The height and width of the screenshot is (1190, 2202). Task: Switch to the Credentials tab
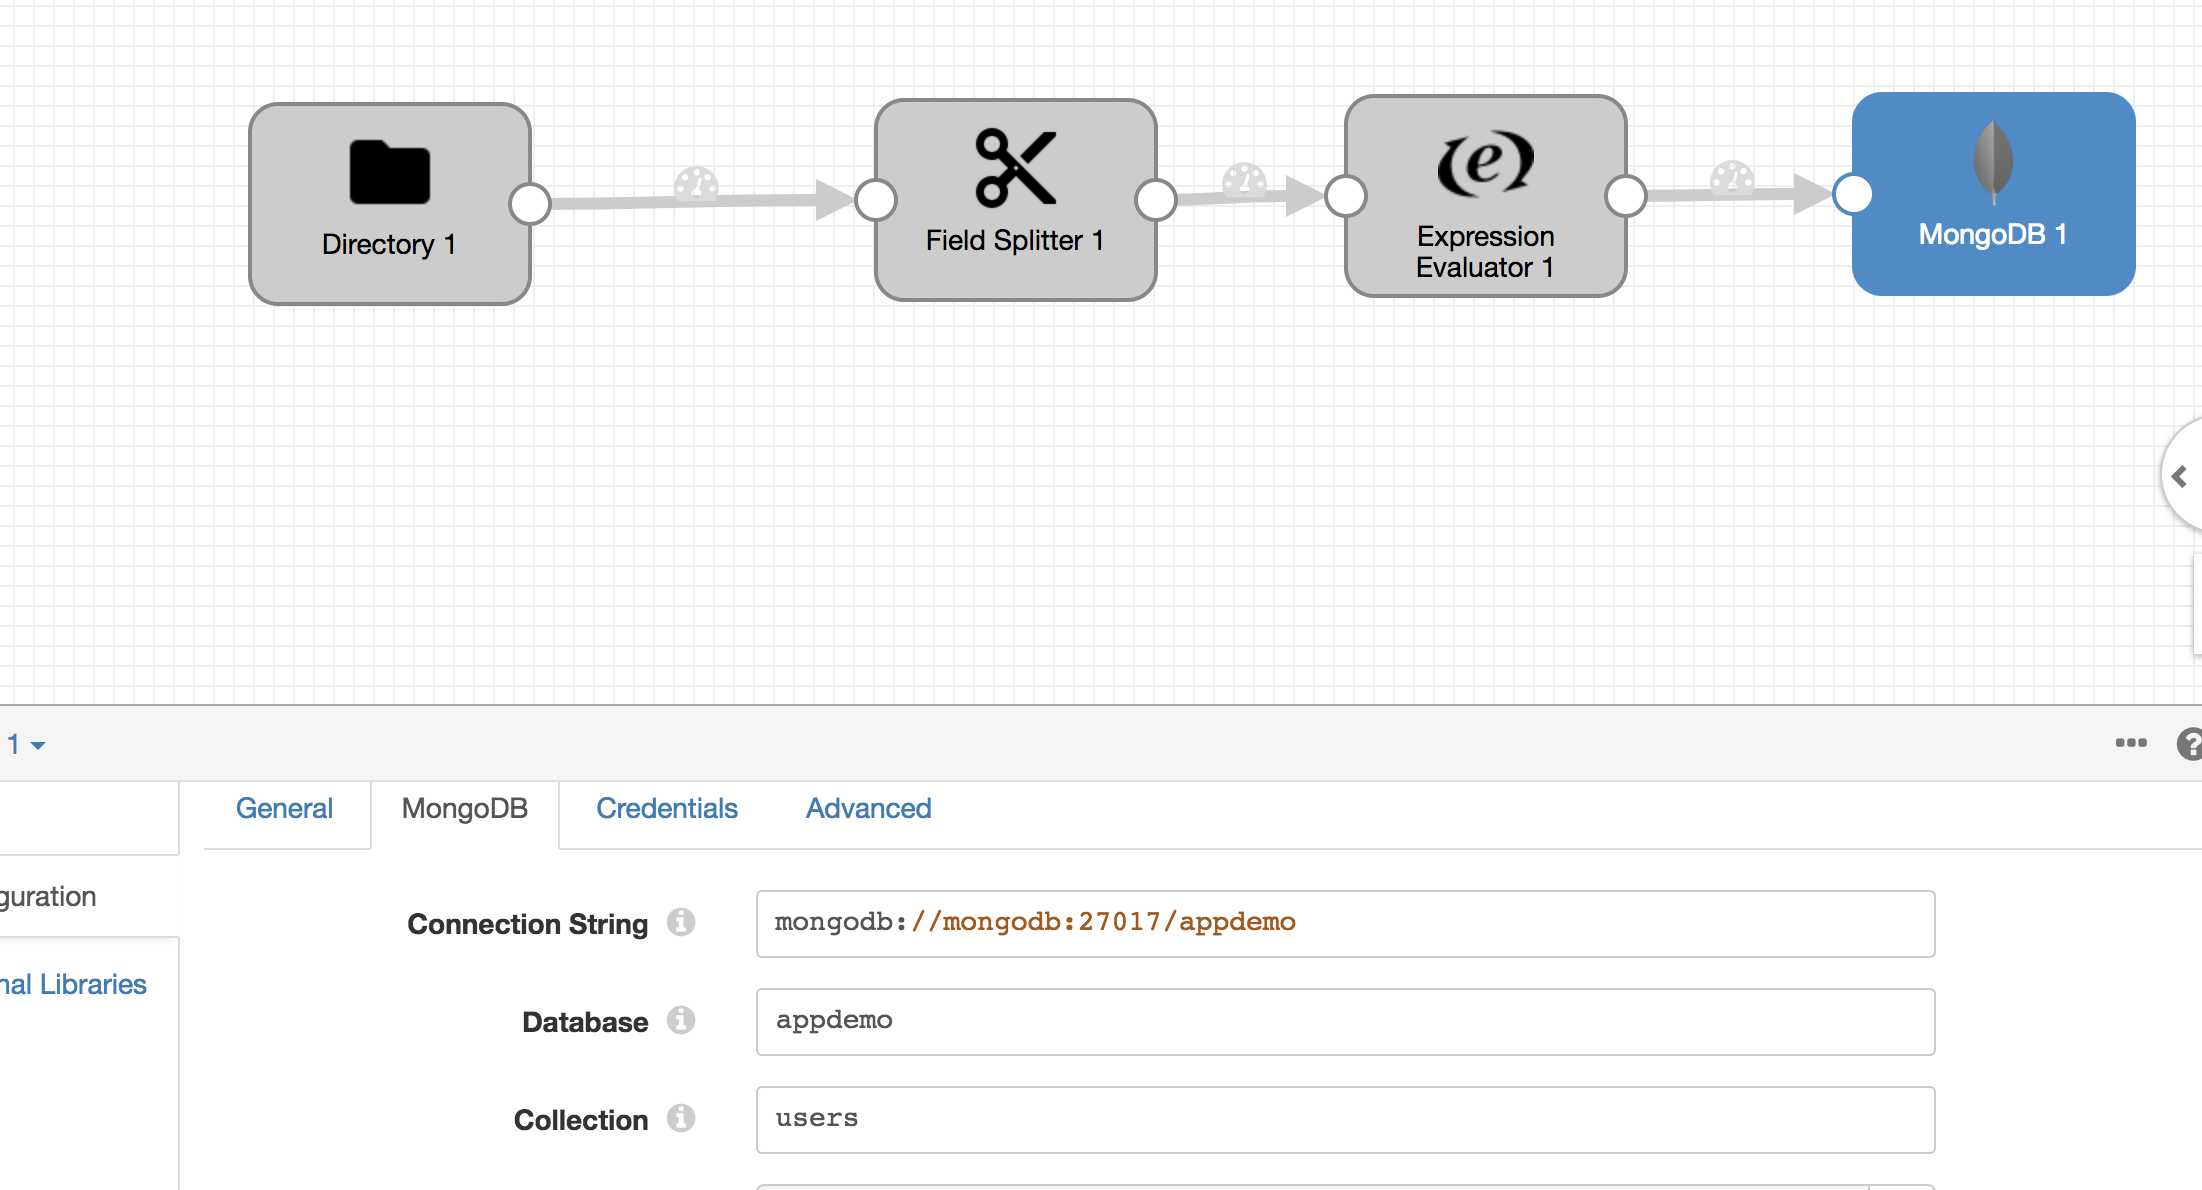[x=667, y=808]
